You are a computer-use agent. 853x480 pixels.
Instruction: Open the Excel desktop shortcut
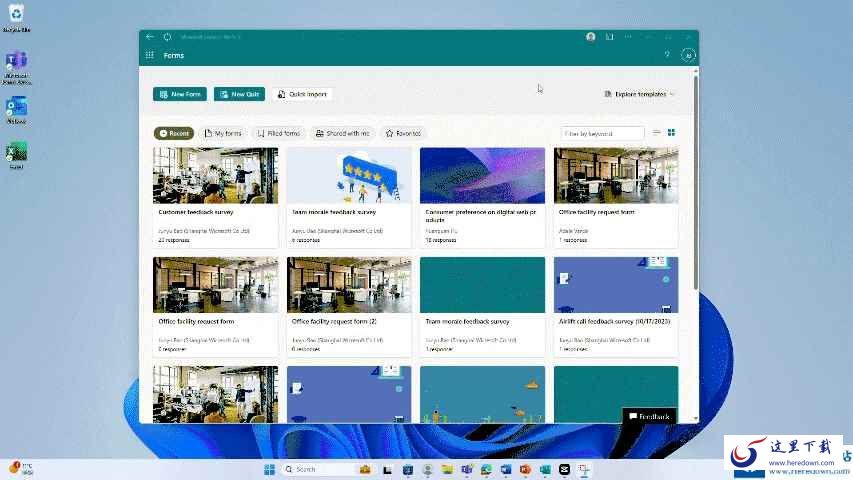coord(16,155)
